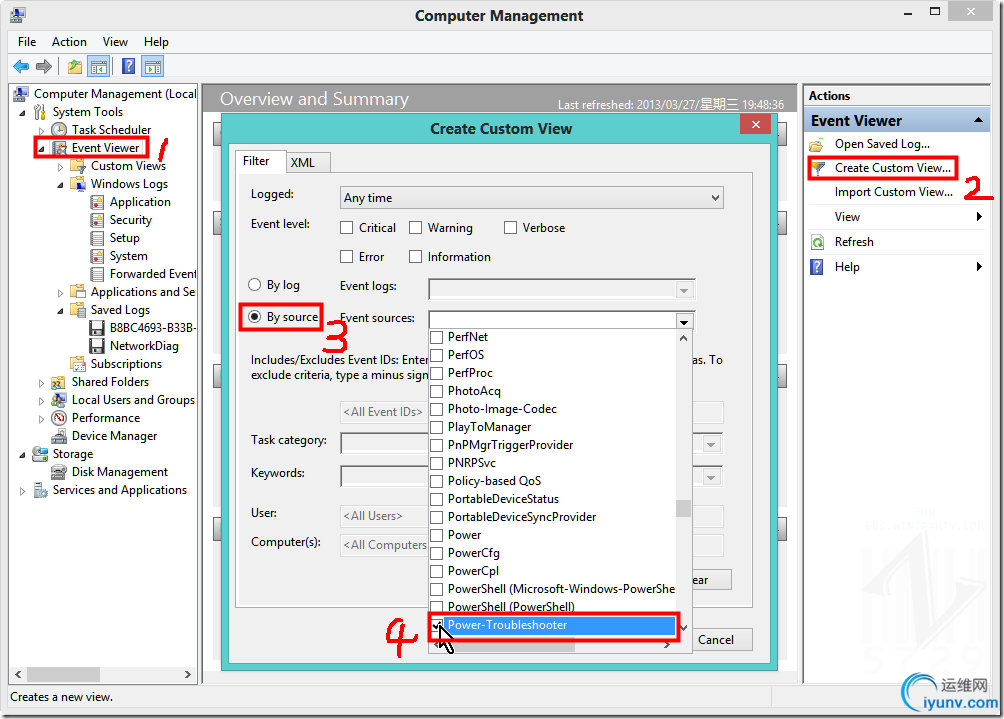The image size is (1004, 719).
Task: Click the Local Users and Groups icon
Action: (x=59, y=400)
